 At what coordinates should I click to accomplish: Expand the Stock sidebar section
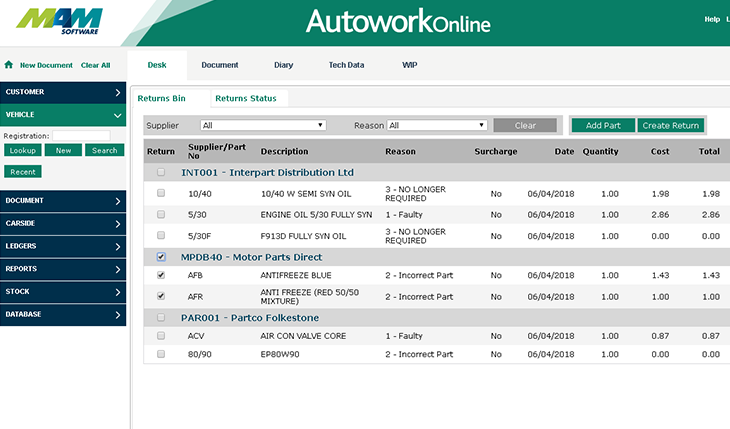[x=62, y=292]
